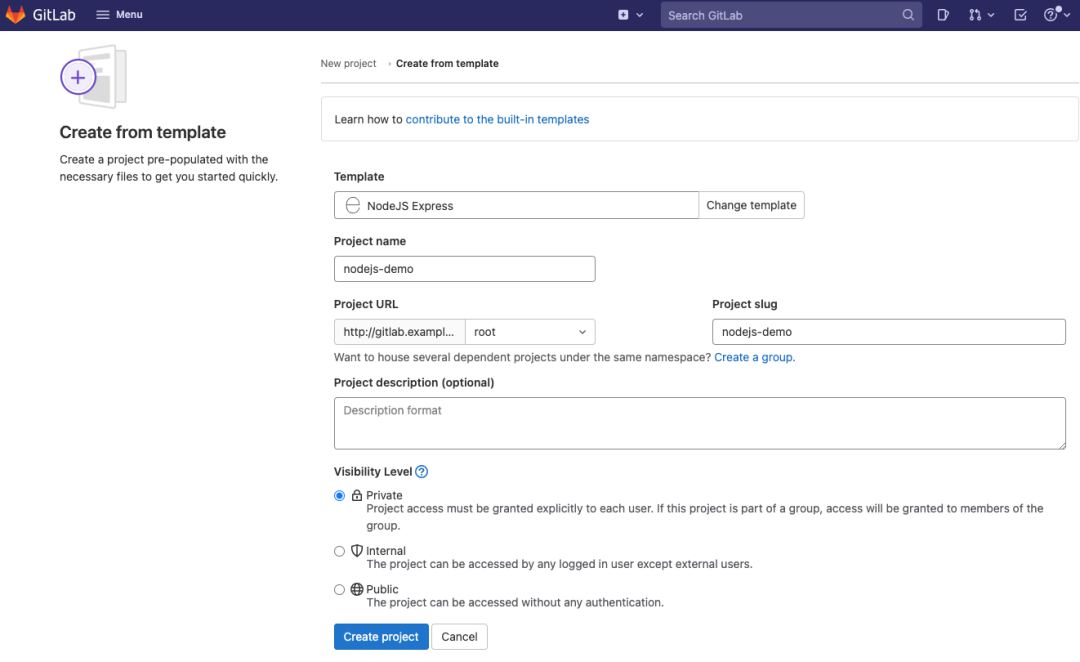Click the Change template button
Screen dimensions: 1080x662
pyautogui.click(x=751, y=205)
